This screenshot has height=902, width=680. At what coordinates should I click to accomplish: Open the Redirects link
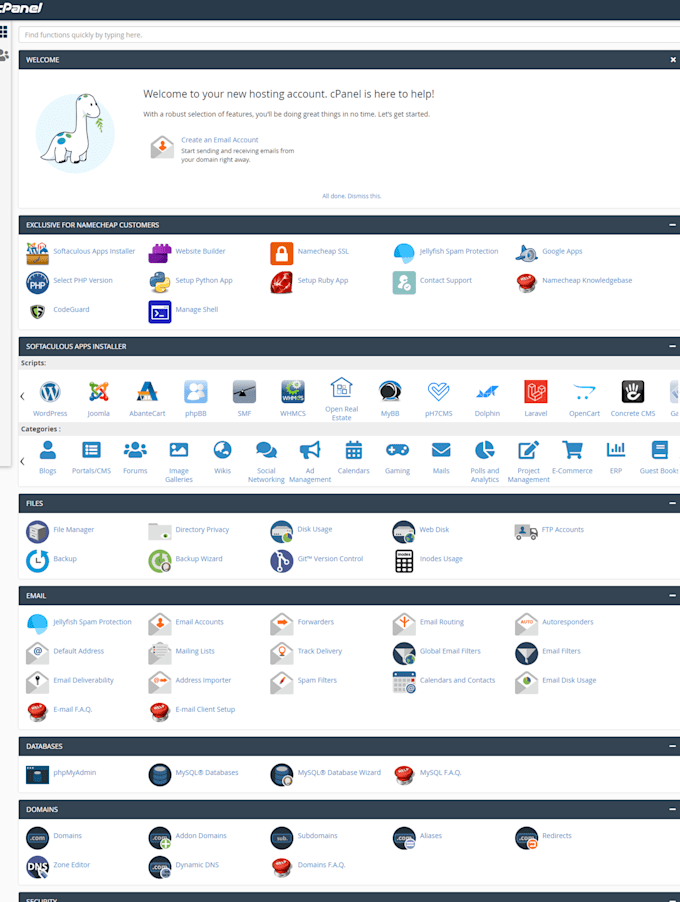(557, 836)
